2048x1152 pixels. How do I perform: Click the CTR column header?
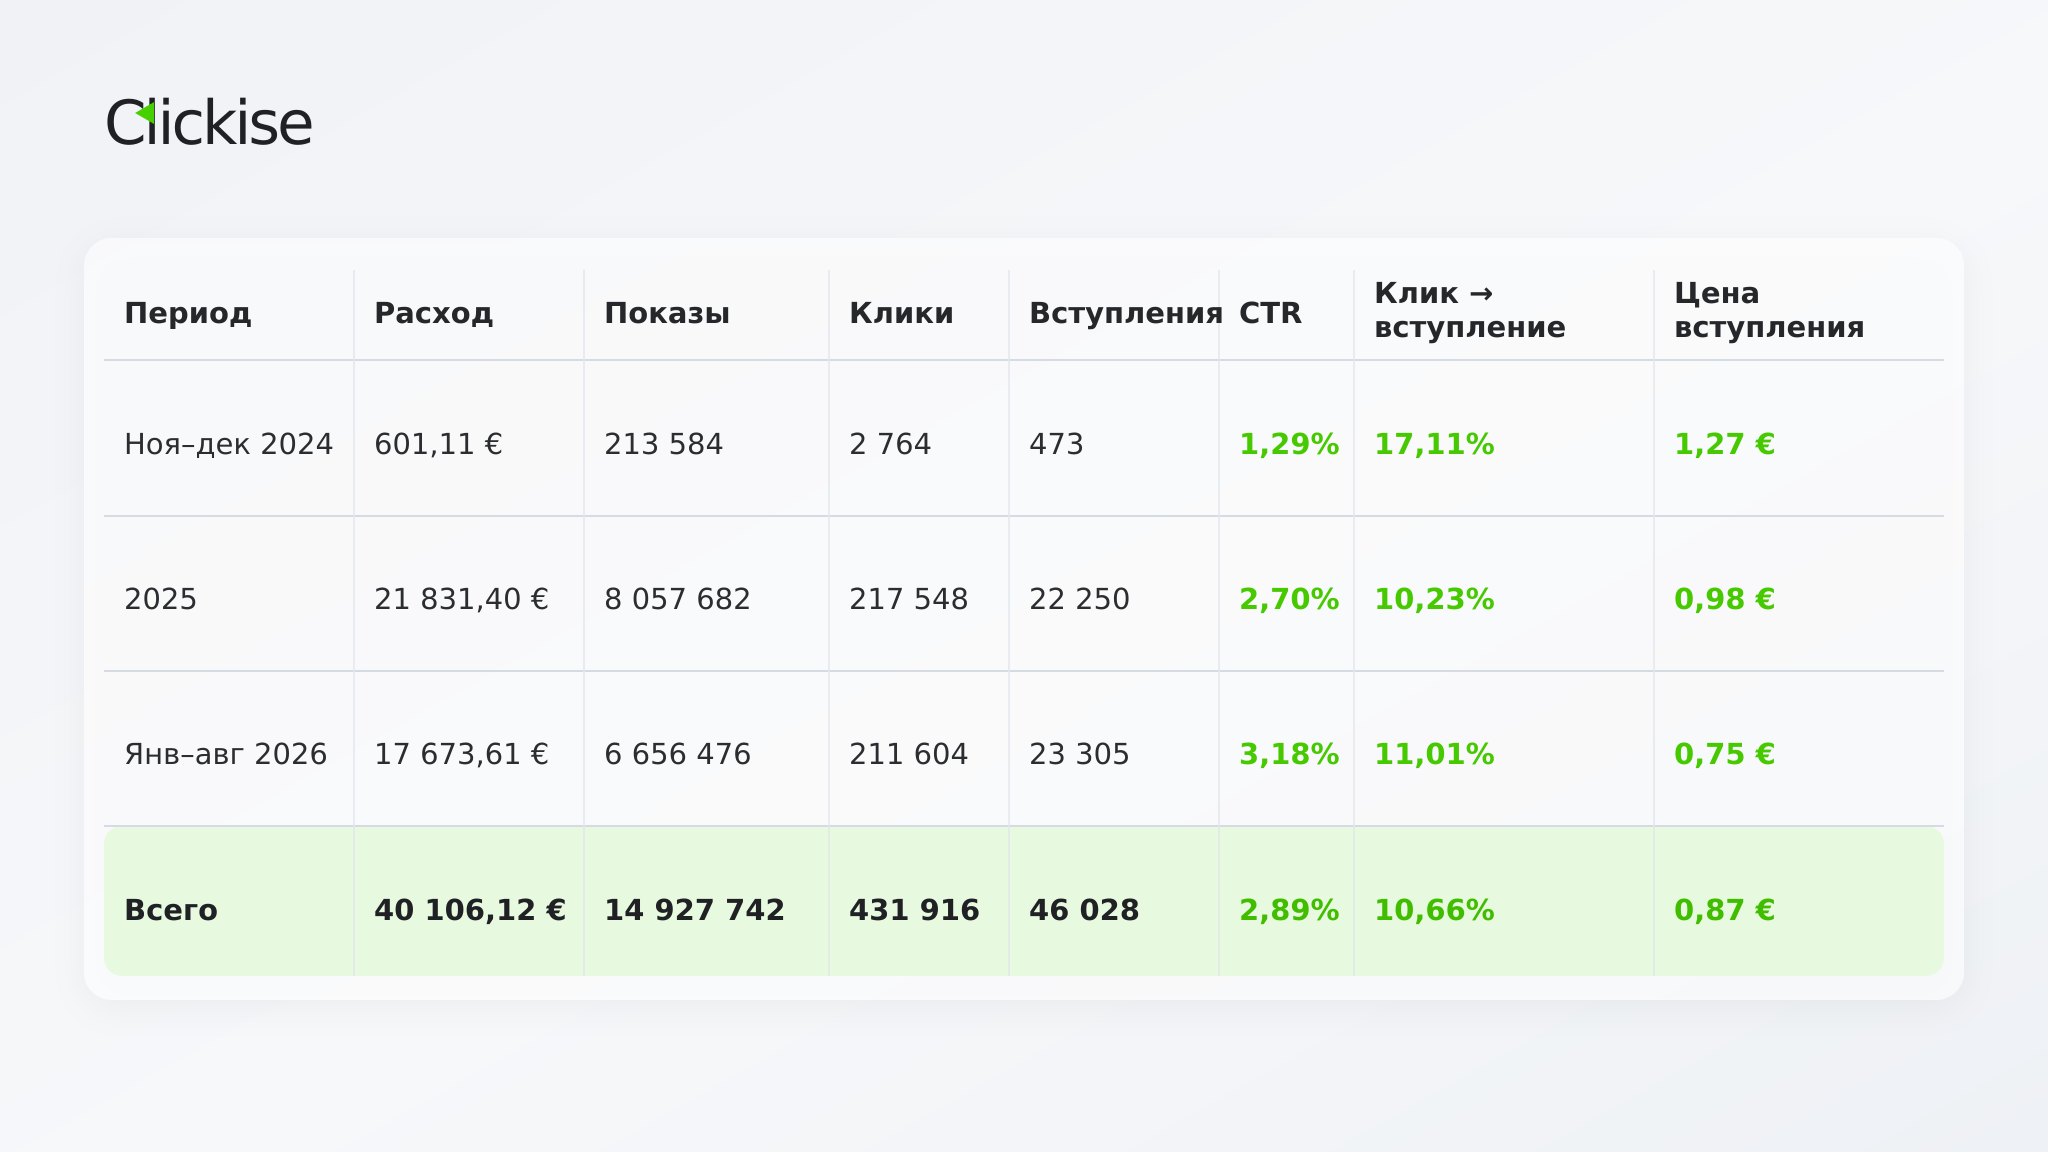(x=1270, y=313)
